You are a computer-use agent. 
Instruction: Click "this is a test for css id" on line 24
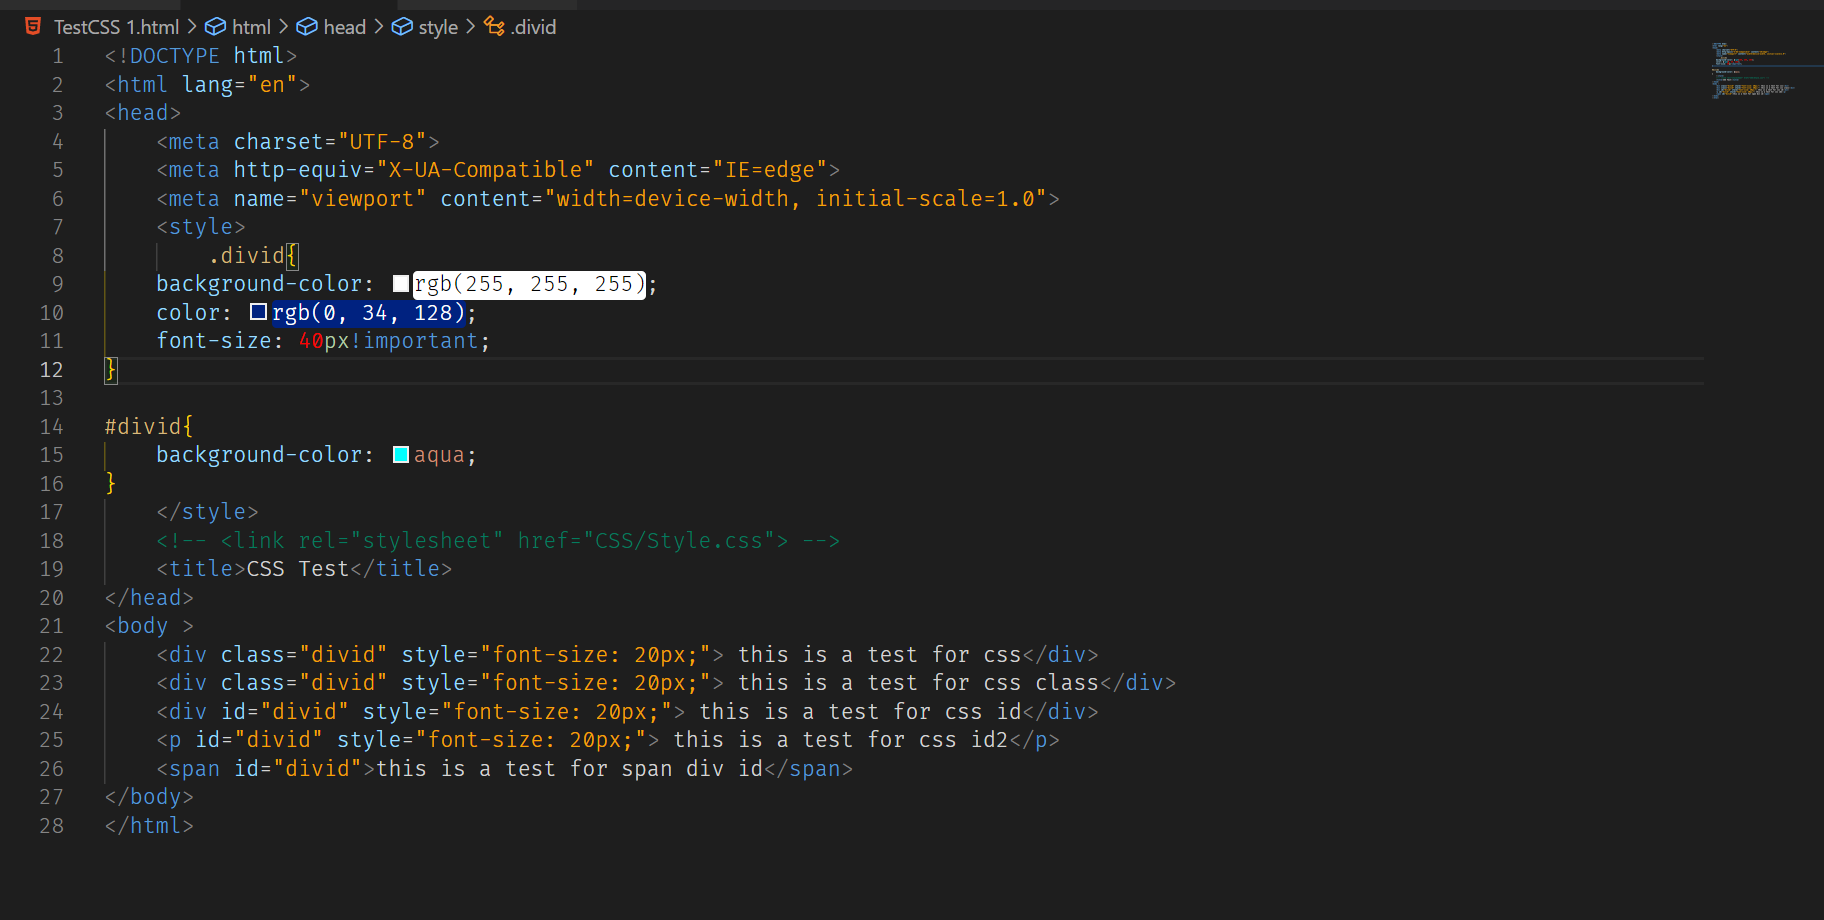[861, 712]
